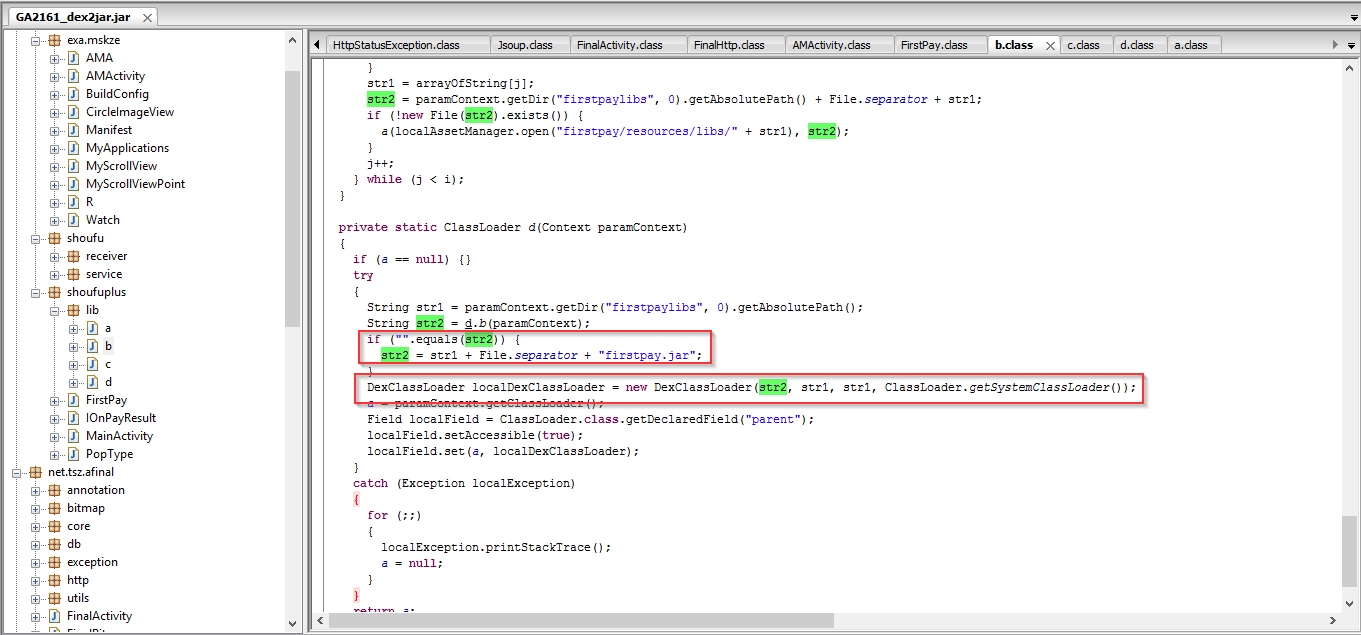1361x635 pixels.
Task: Click the receiver package icon
Action: [x=73, y=256]
